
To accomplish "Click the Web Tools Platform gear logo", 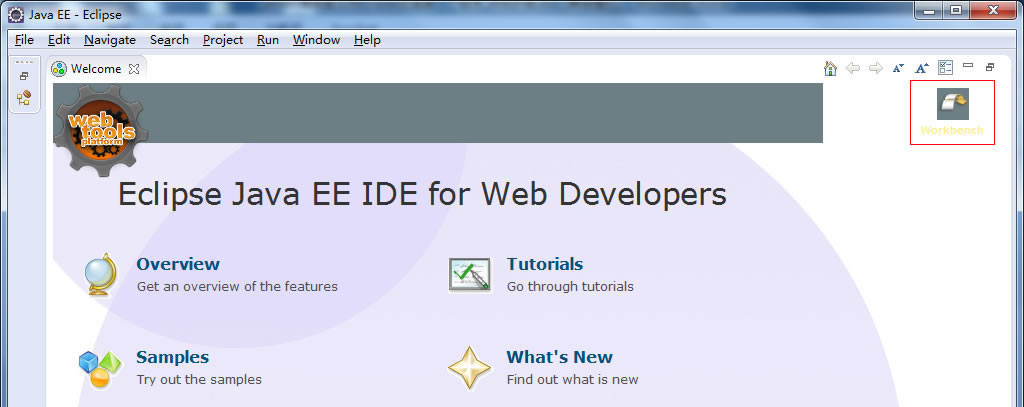I will [x=101, y=131].
